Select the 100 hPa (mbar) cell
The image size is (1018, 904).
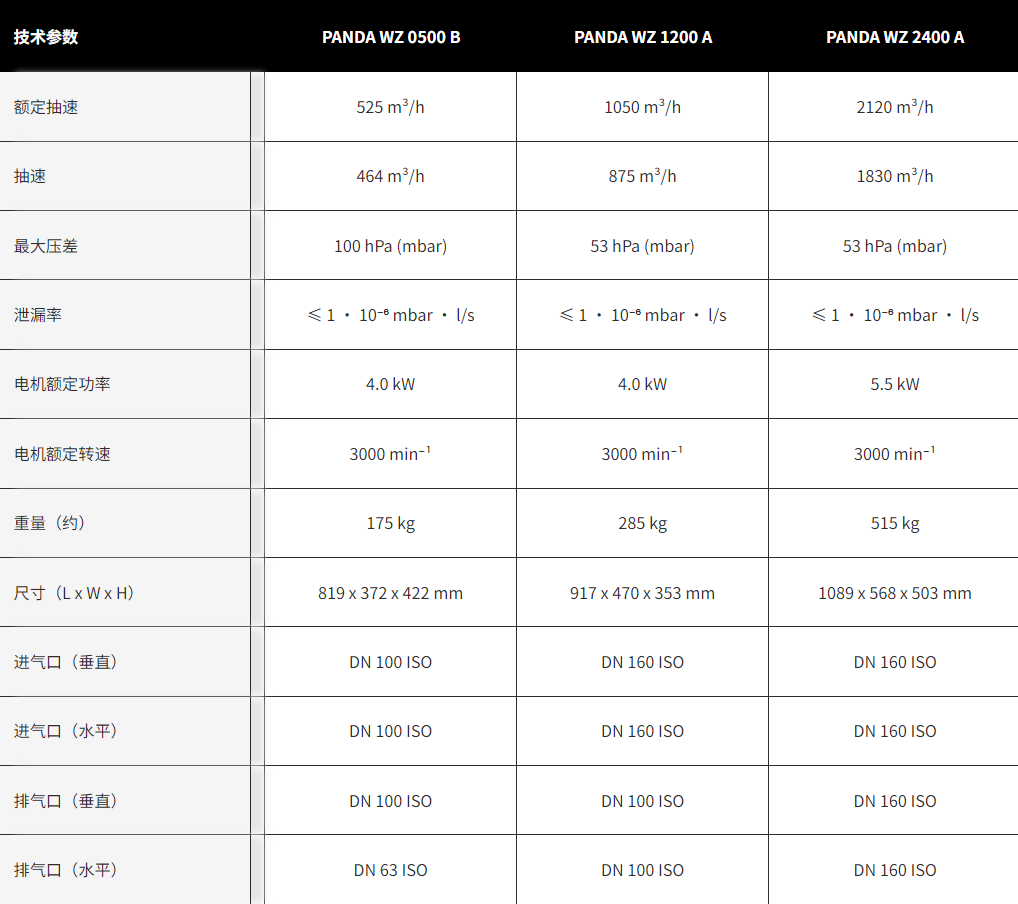(x=390, y=246)
